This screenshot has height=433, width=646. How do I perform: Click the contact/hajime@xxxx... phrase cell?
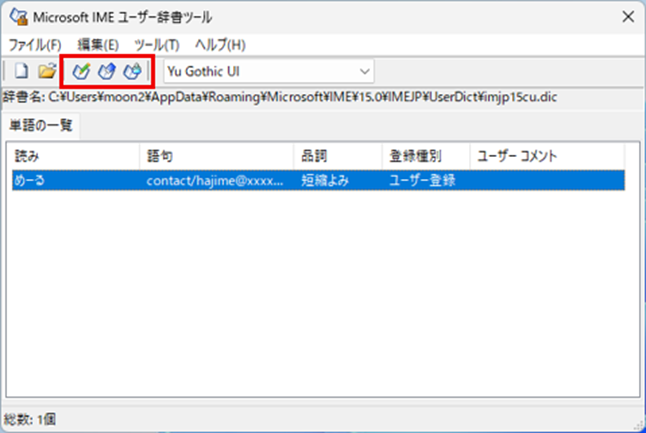point(215,180)
